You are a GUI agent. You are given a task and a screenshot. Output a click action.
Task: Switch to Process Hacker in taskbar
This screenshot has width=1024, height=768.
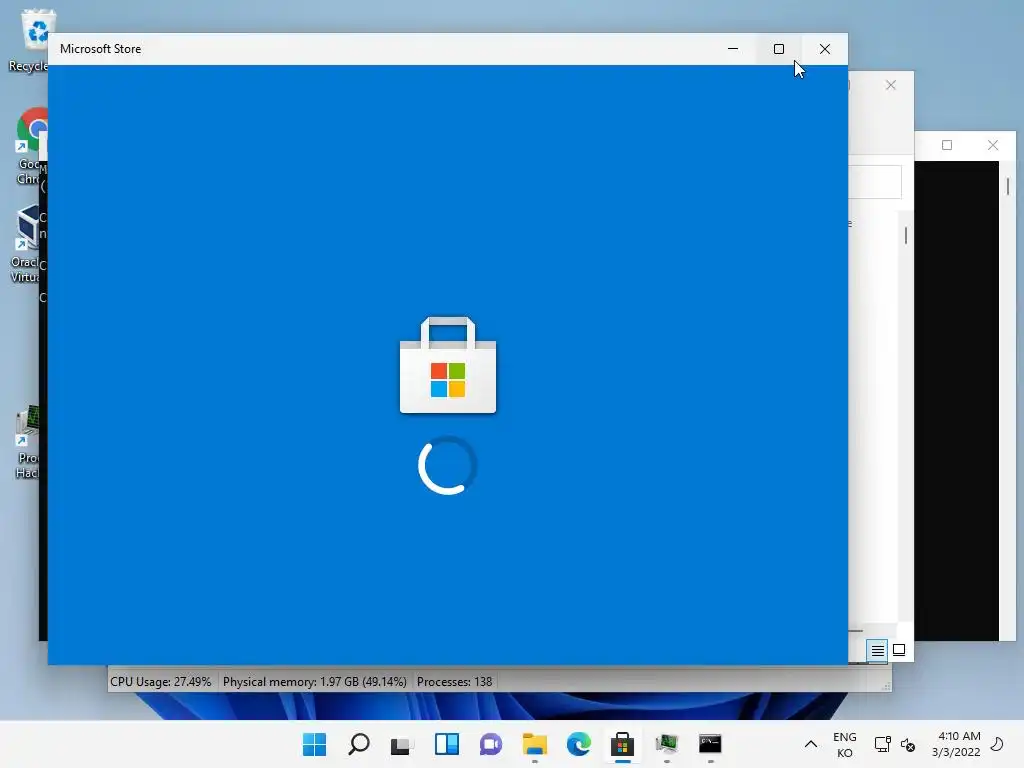(667, 744)
